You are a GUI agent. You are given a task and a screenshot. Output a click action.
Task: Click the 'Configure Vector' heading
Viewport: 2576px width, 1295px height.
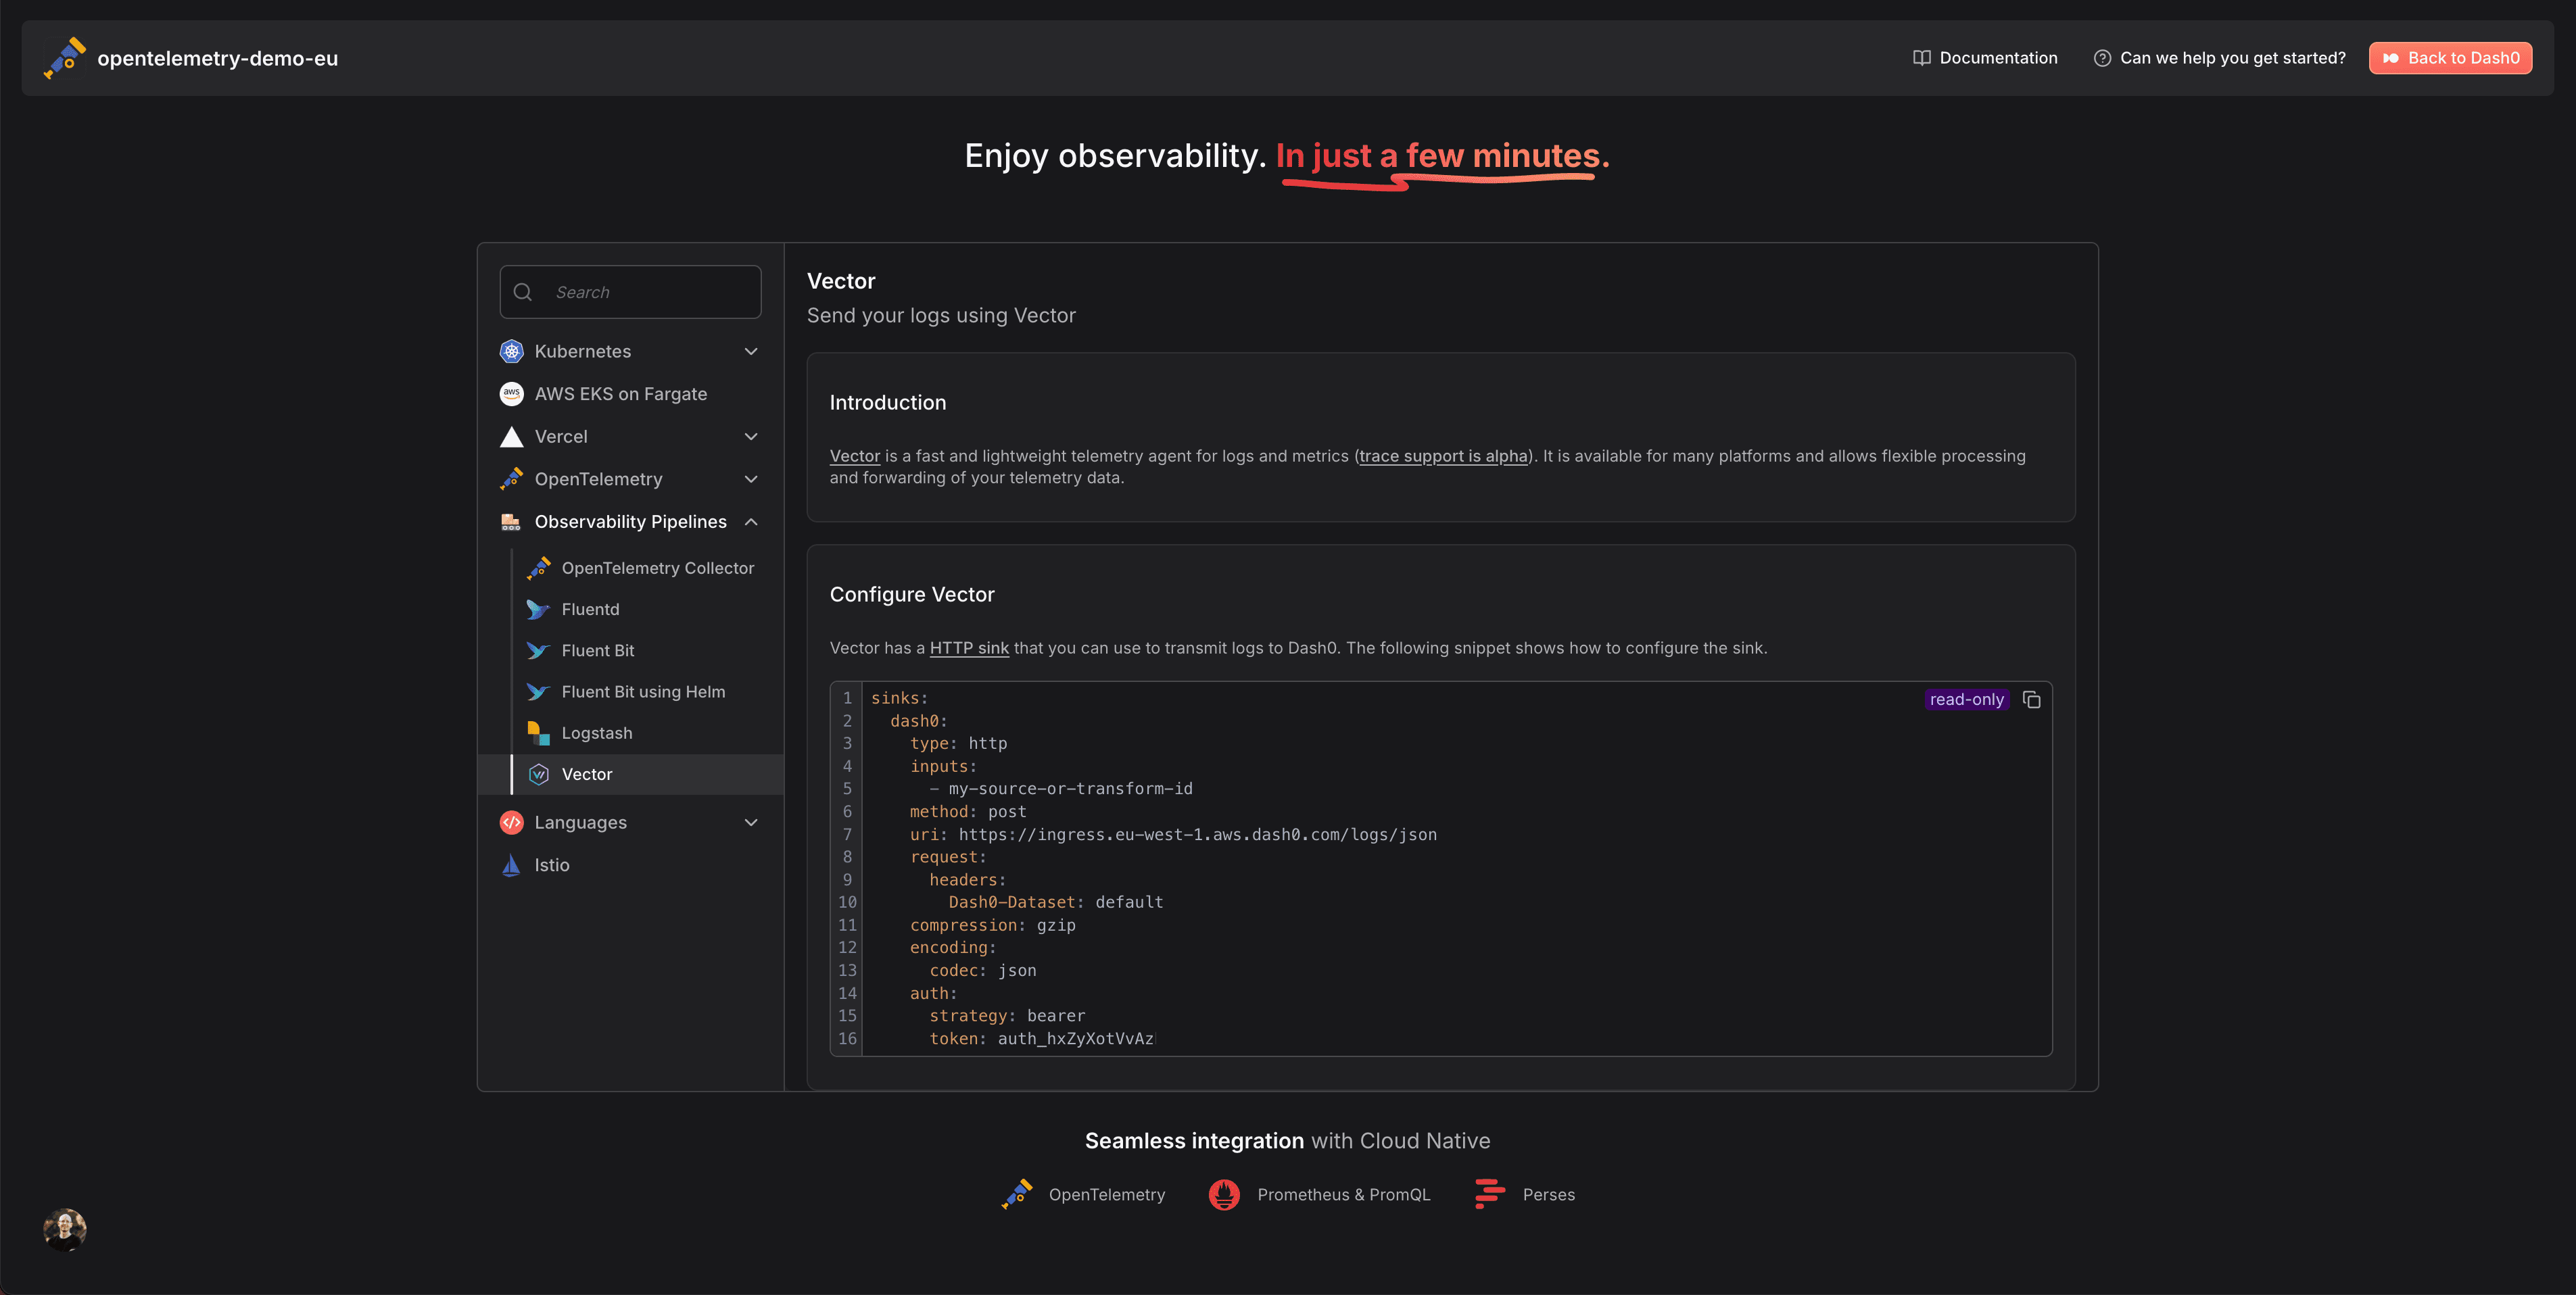[912, 594]
